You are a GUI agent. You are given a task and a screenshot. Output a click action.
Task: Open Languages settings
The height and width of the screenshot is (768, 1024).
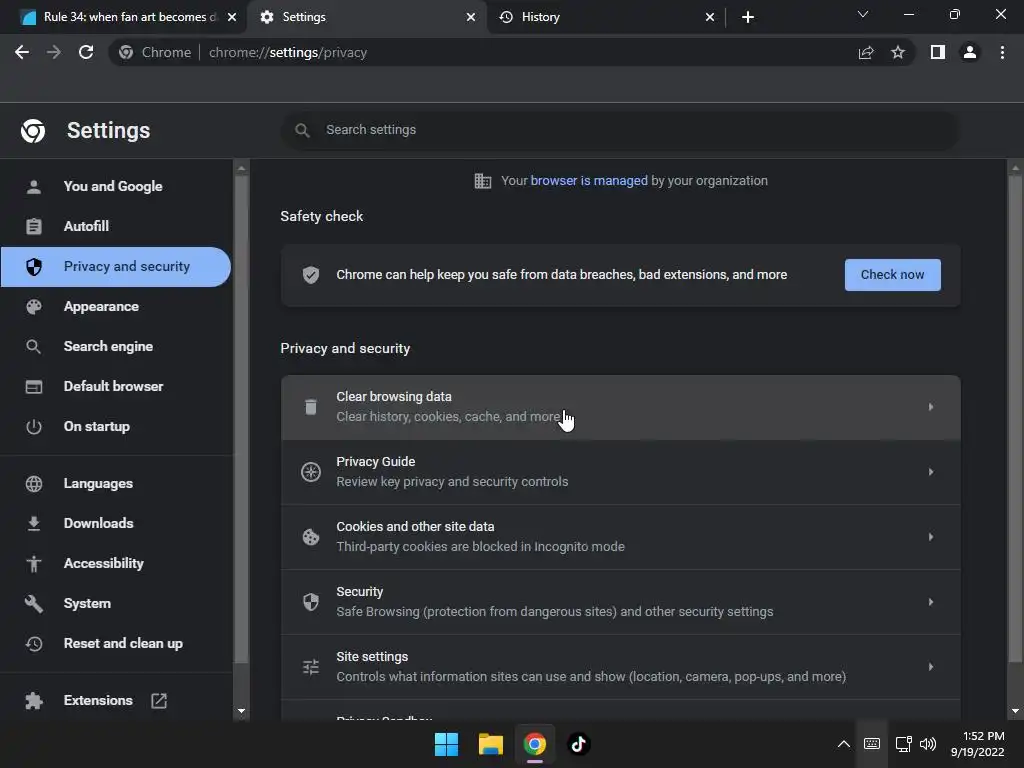[x=116, y=483]
